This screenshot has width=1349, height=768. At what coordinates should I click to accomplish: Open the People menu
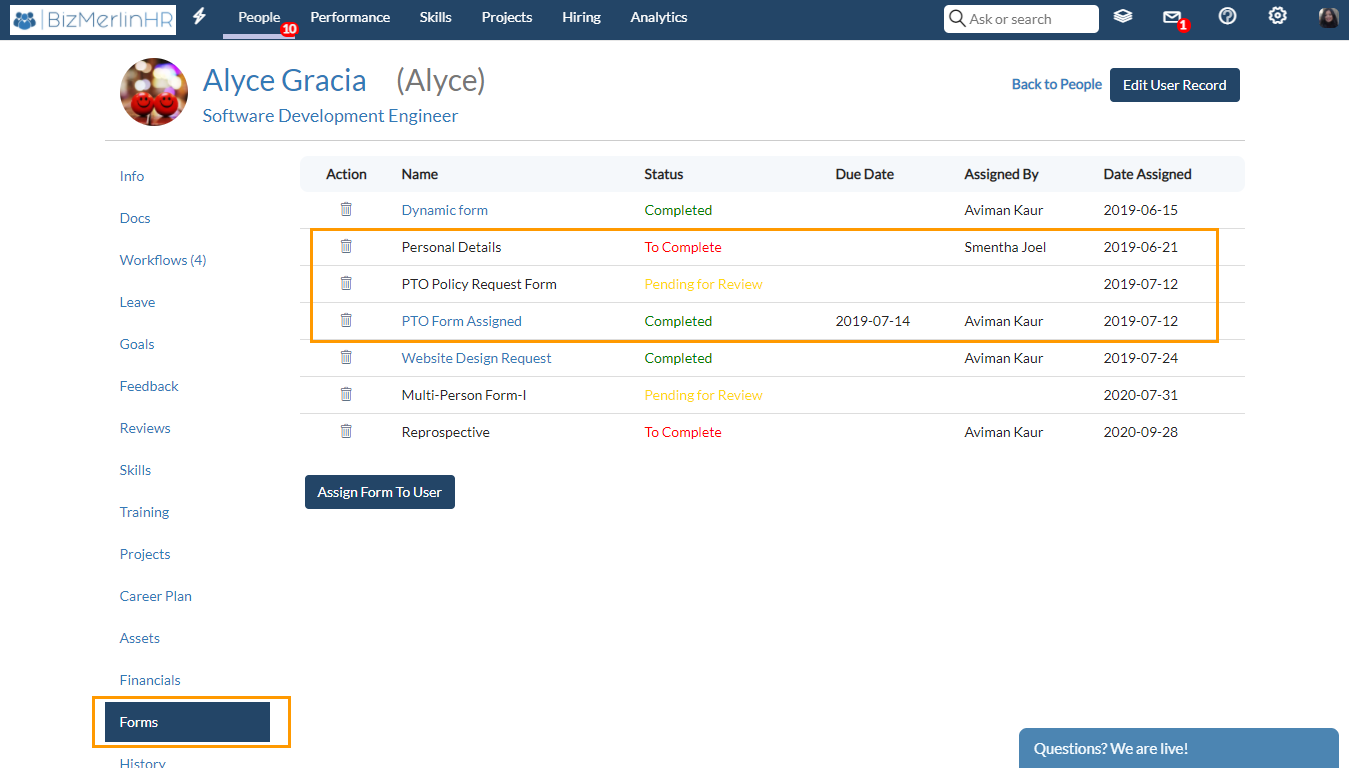(259, 17)
